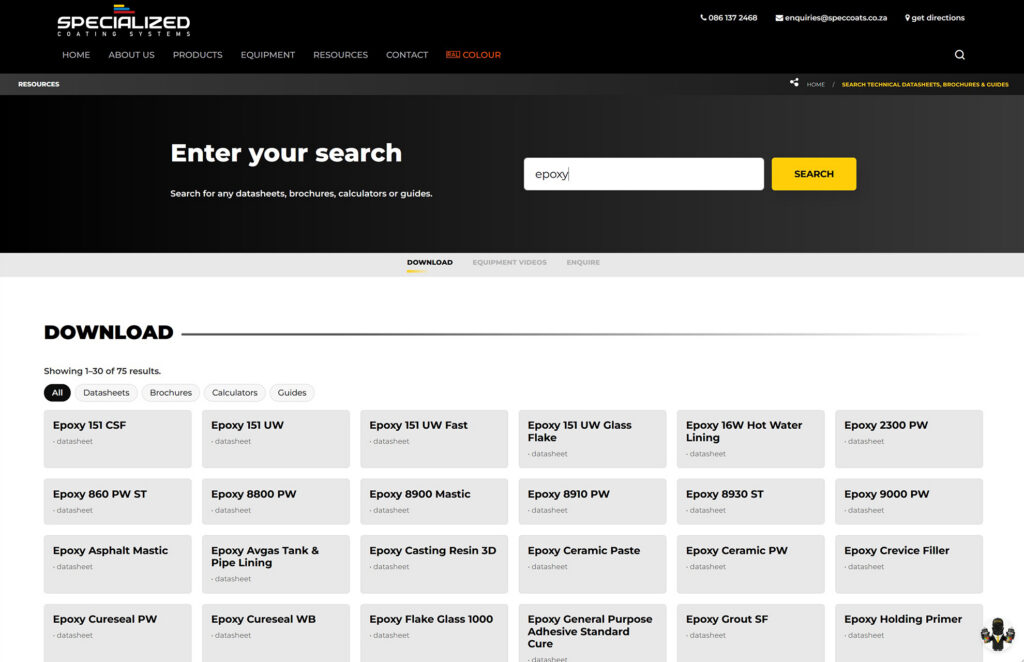Open Epoxy 151 UW Glass Flake card

click(x=592, y=439)
